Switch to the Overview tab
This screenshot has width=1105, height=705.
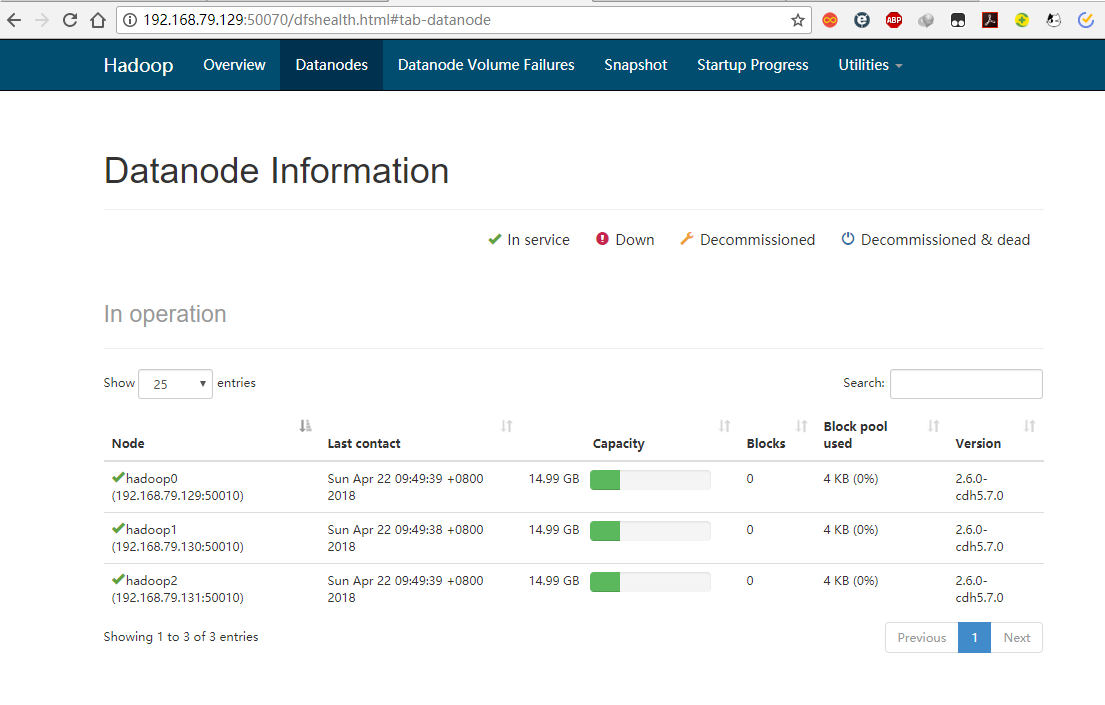click(234, 65)
